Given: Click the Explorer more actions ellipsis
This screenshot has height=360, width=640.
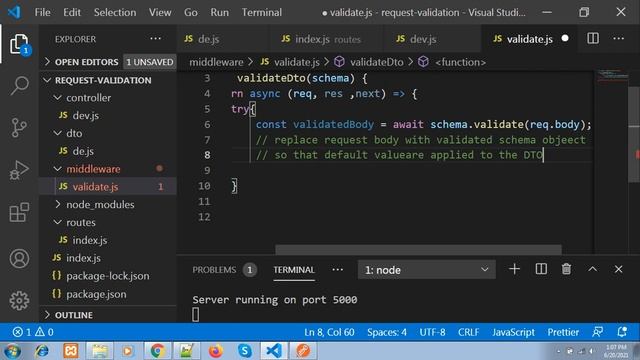Looking at the screenshot, I should tap(156, 39).
